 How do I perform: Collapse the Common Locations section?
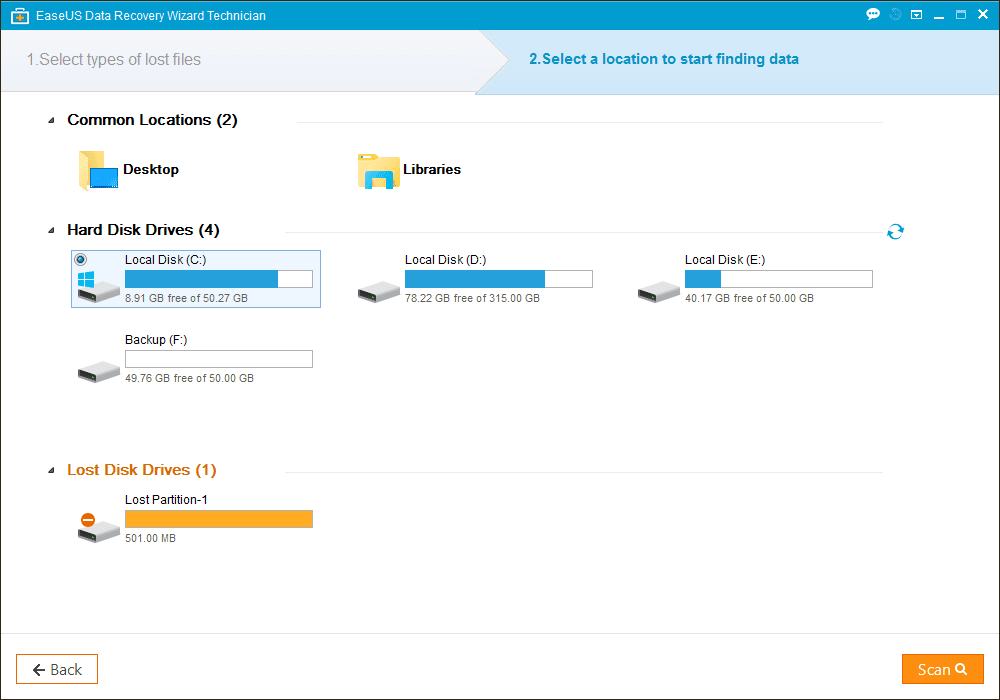pos(50,119)
